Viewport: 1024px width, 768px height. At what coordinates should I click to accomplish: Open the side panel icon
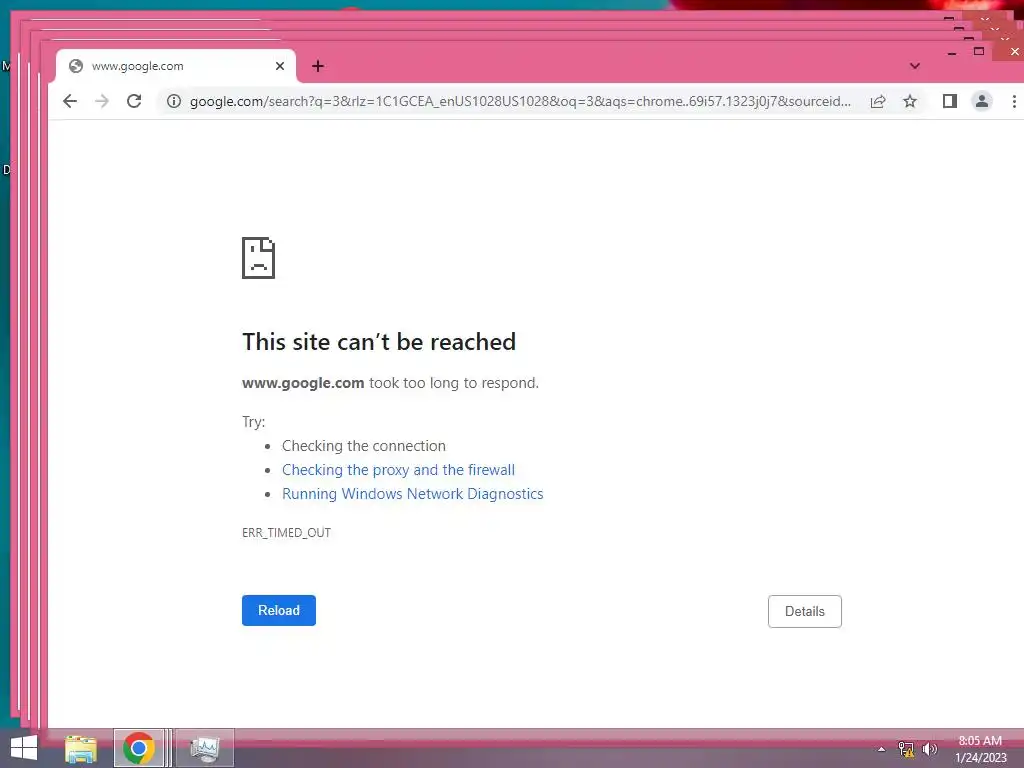coord(950,101)
